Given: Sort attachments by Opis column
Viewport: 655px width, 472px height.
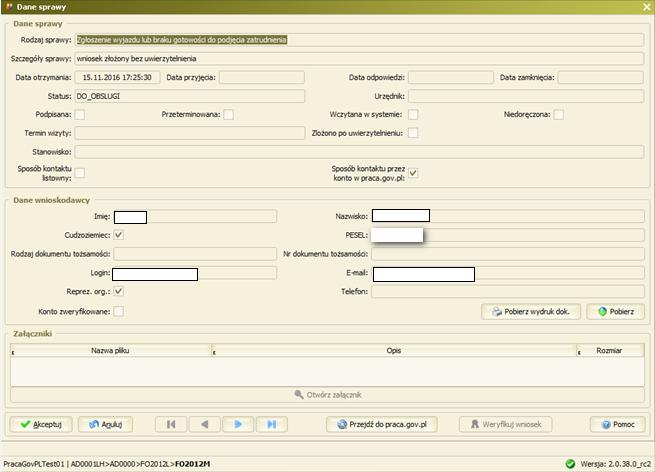Looking at the screenshot, I should pyautogui.click(x=394, y=351).
